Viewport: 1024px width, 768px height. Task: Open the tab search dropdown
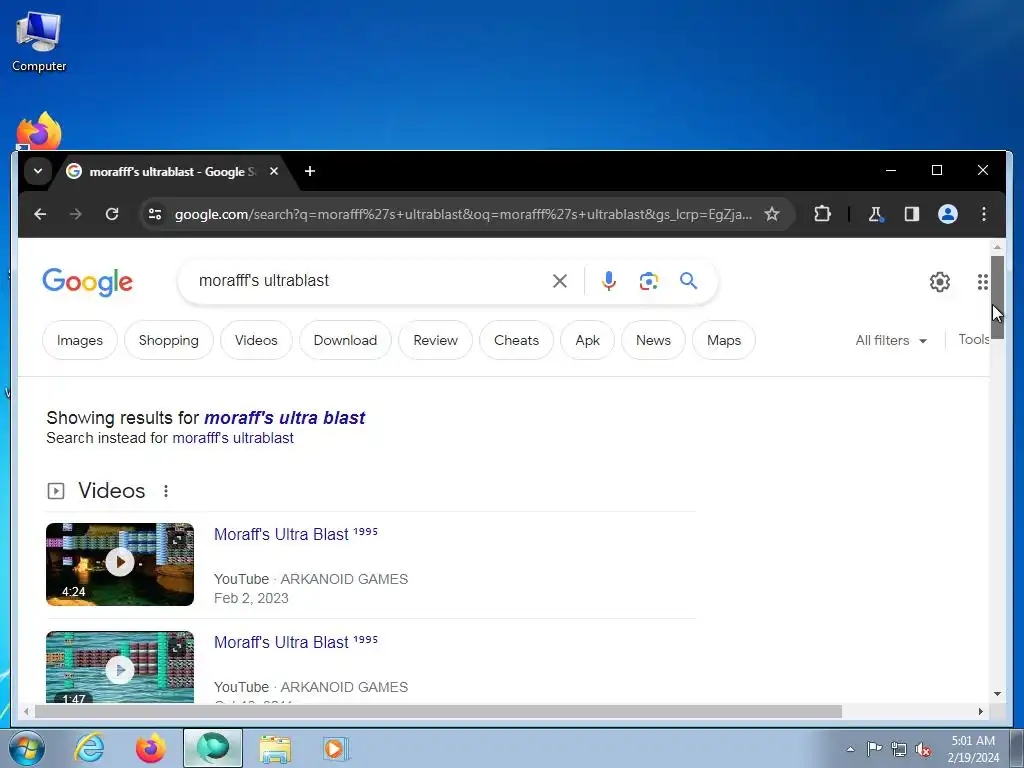coord(38,171)
